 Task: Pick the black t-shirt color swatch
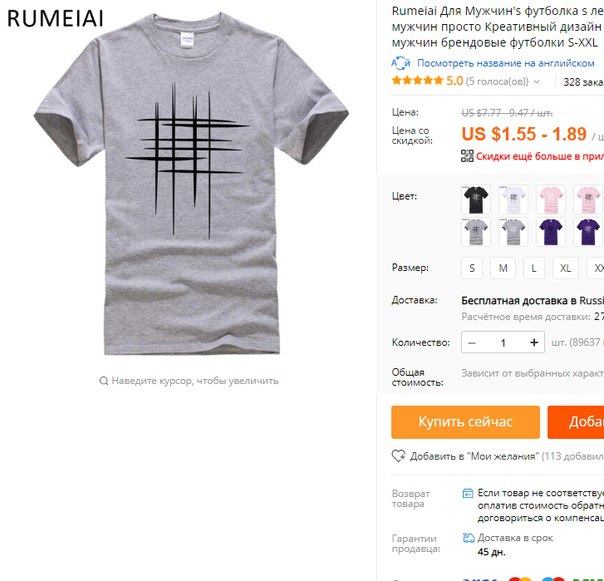coord(476,200)
